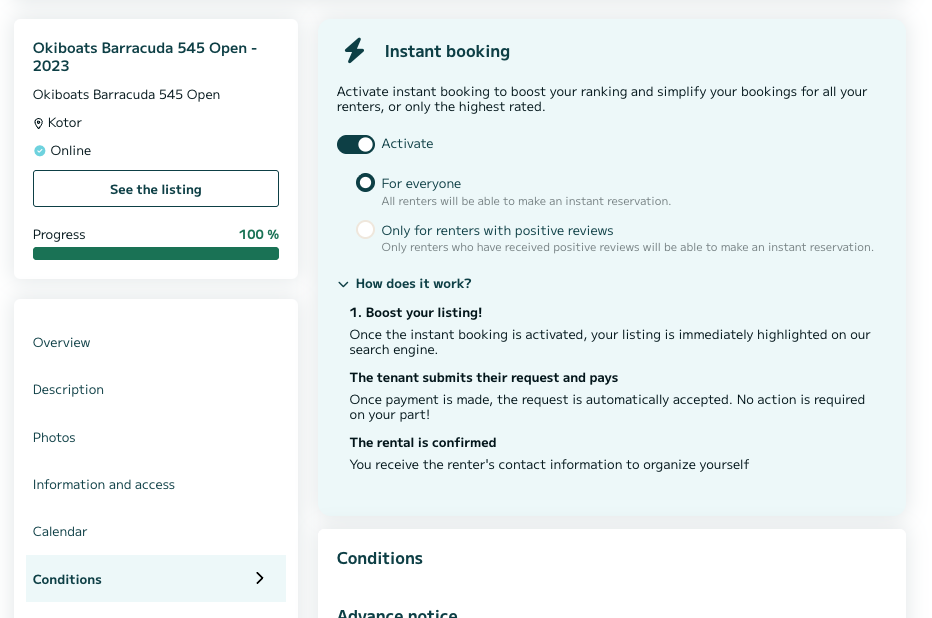Click the location pin icon beside Kotor
This screenshot has height=618, width=932.
[x=39, y=124]
